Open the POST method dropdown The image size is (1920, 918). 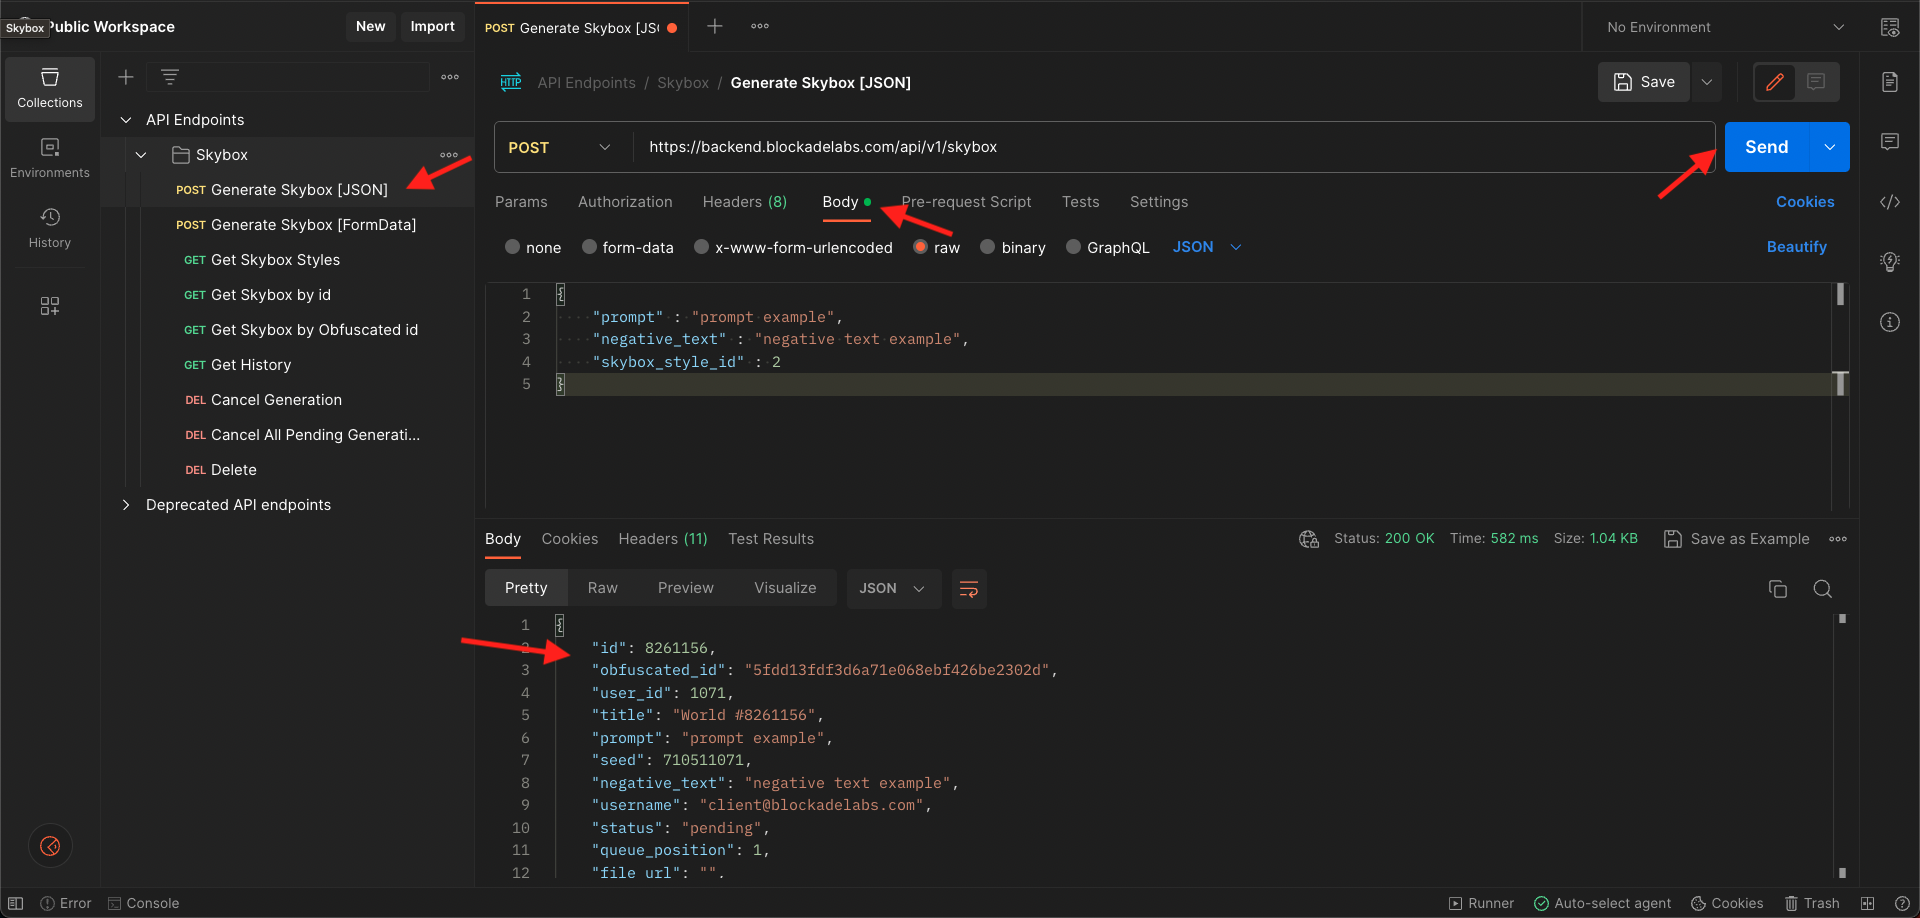pos(560,147)
